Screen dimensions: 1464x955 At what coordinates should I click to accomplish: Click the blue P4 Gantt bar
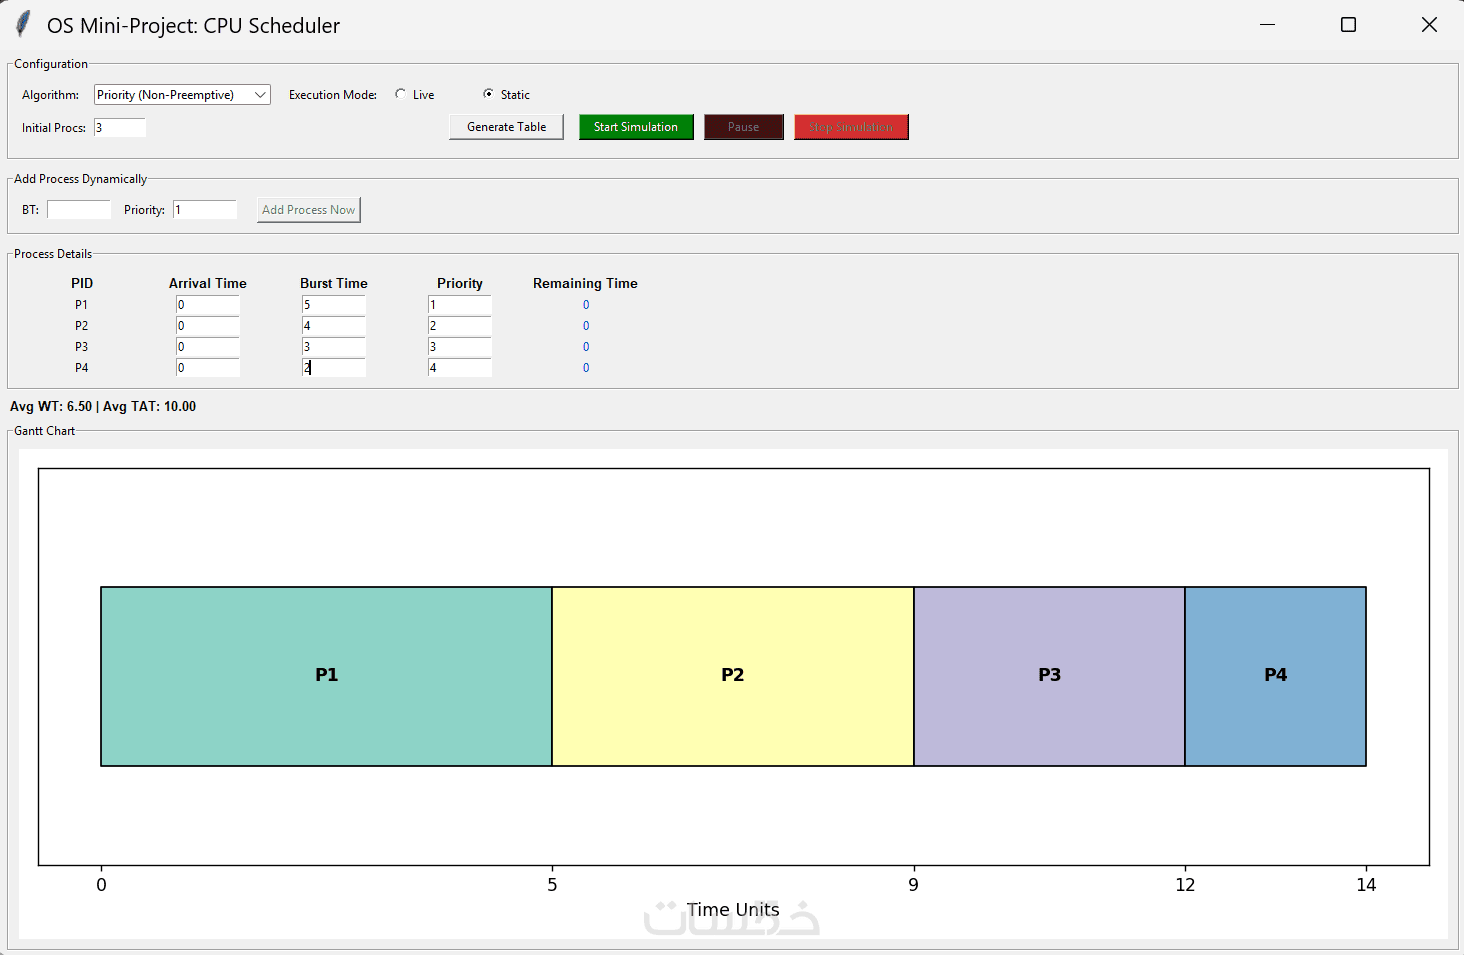(x=1275, y=676)
